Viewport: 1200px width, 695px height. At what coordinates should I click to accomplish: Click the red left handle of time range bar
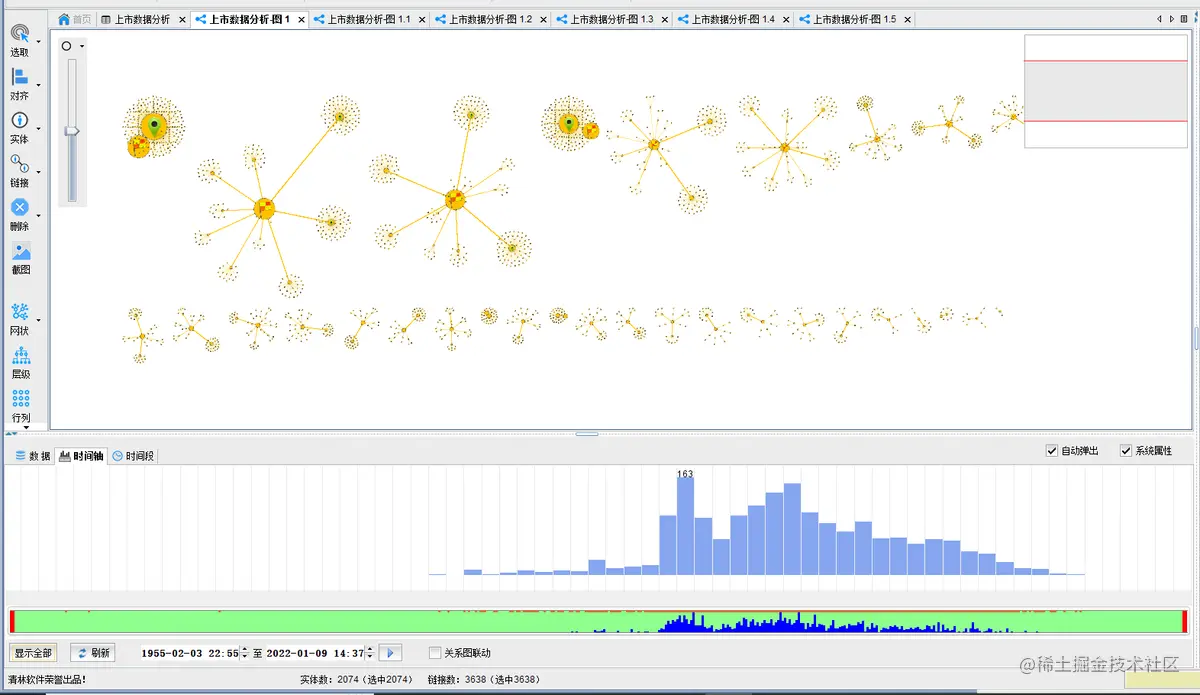12,621
